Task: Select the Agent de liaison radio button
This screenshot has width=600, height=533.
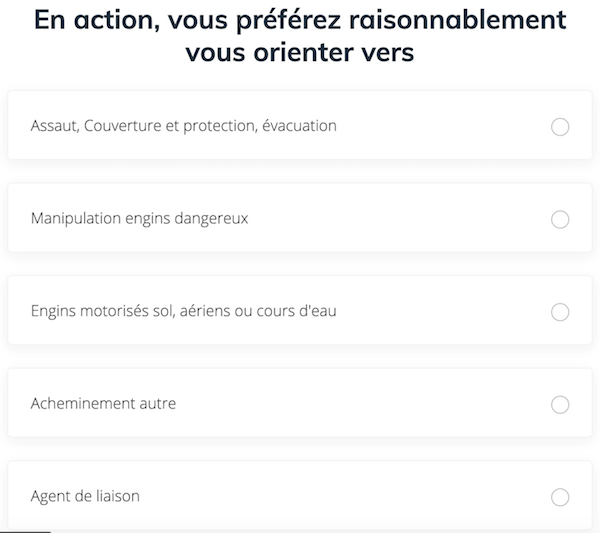Action: tap(560, 497)
